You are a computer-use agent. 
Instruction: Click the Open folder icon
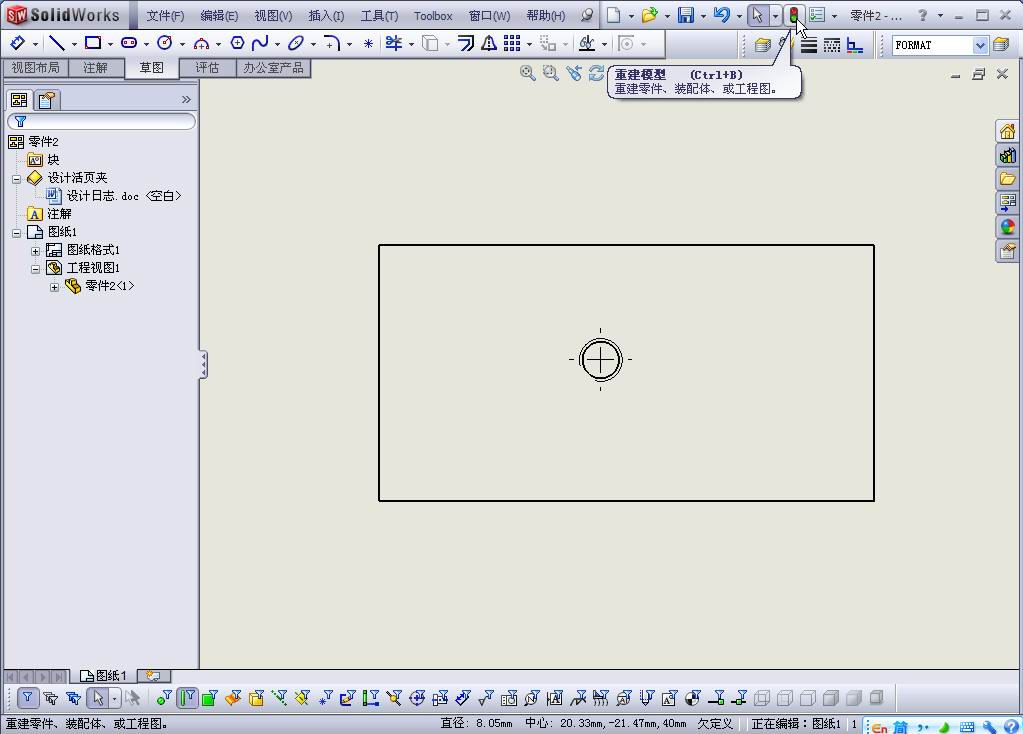tap(649, 15)
